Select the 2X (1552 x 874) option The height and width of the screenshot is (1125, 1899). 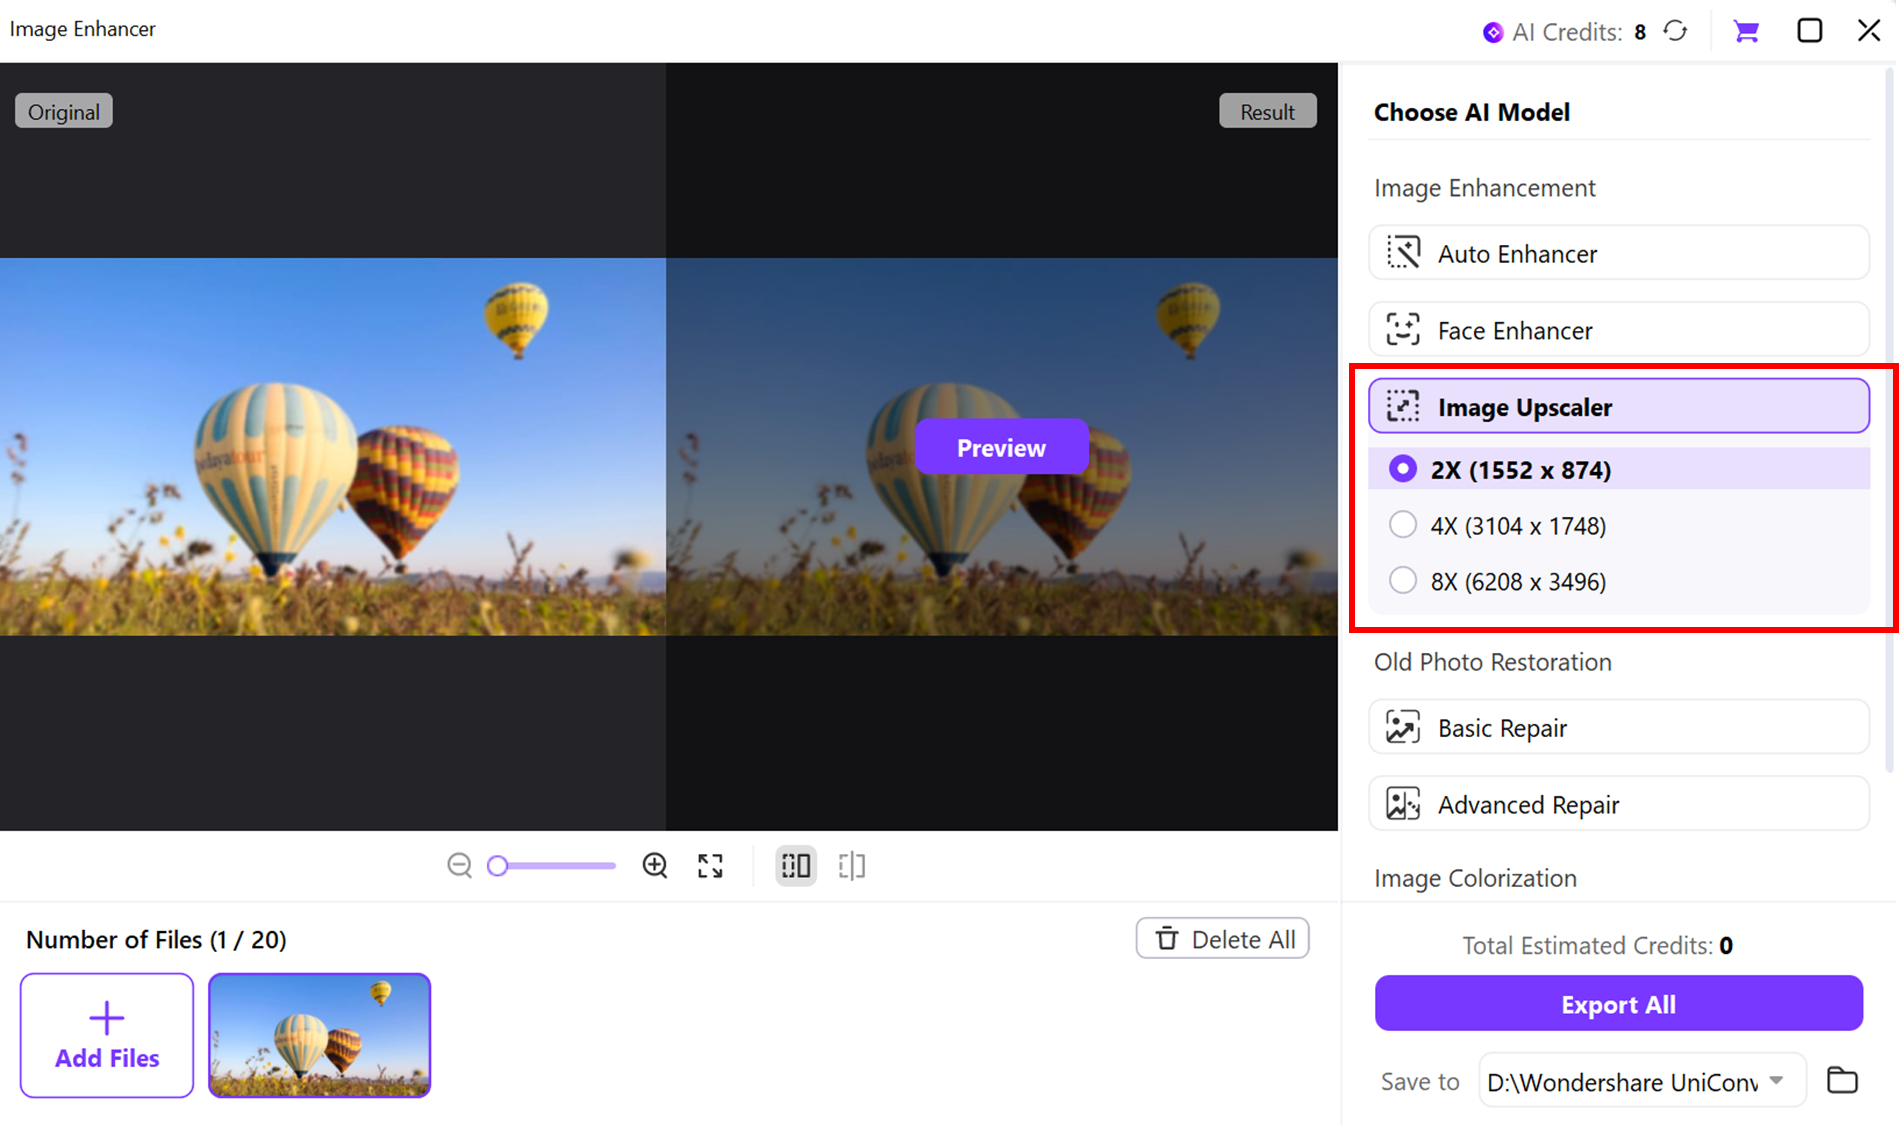(1403, 469)
